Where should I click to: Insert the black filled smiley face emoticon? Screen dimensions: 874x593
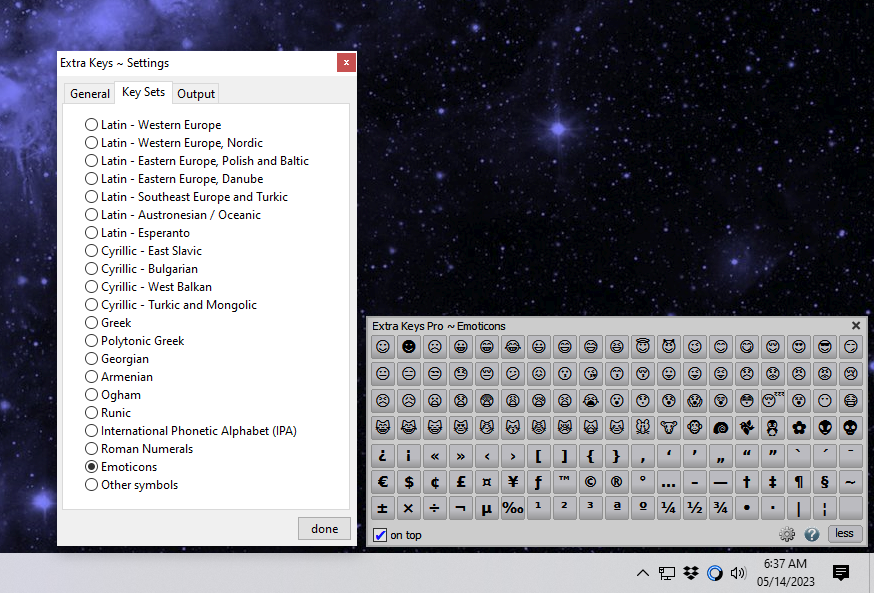409,347
